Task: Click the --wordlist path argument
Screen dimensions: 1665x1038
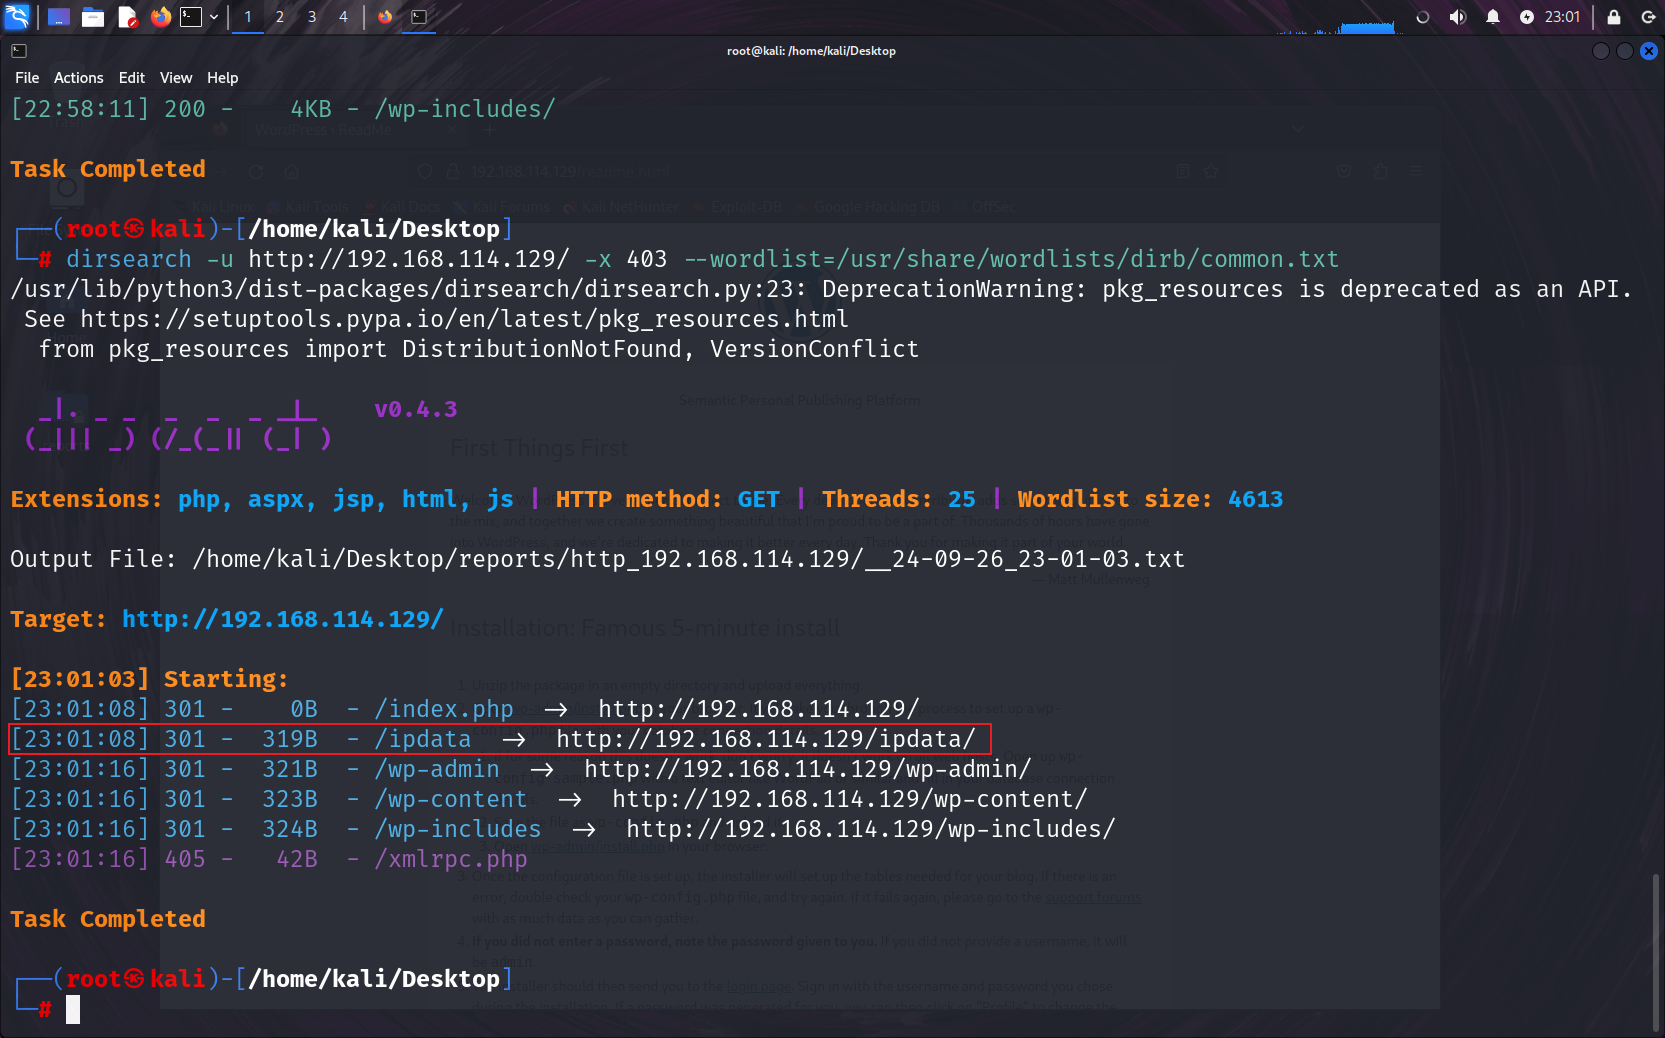Action: [x=1012, y=259]
